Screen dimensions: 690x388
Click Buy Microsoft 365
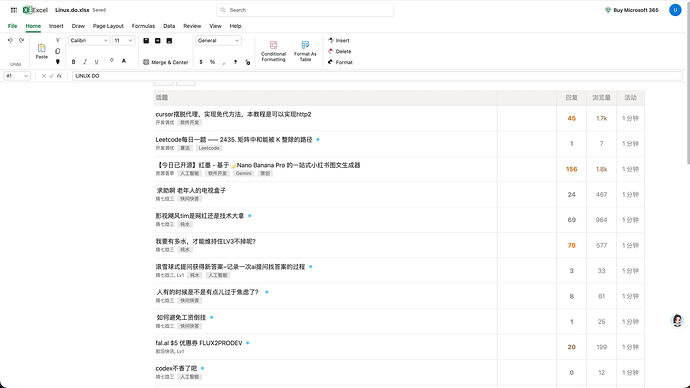pos(631,10)
